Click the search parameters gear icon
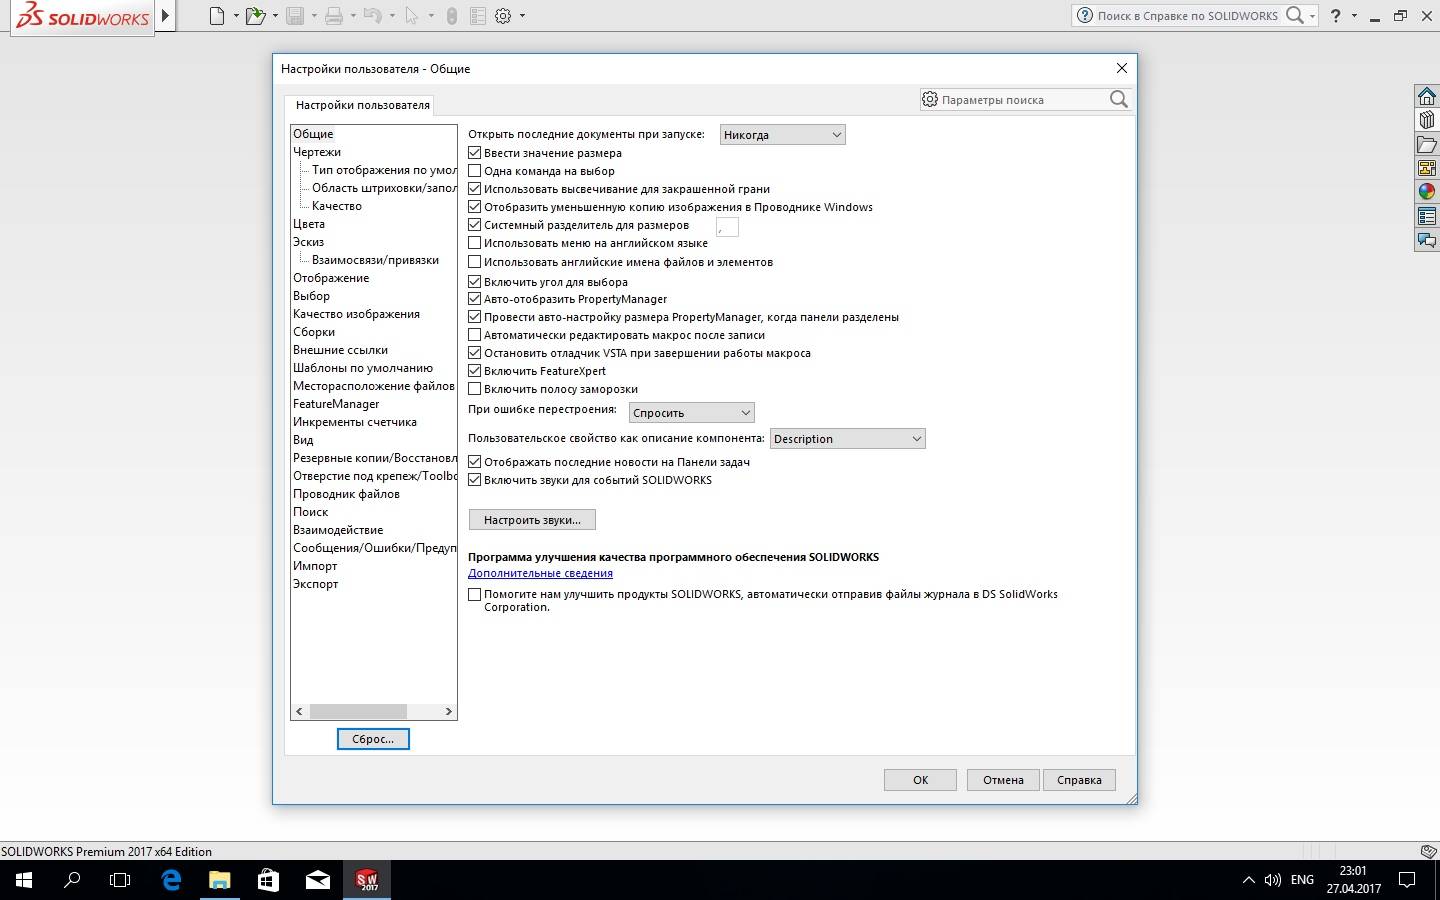This screenshot has width=1440, height=900. [930, 99]
